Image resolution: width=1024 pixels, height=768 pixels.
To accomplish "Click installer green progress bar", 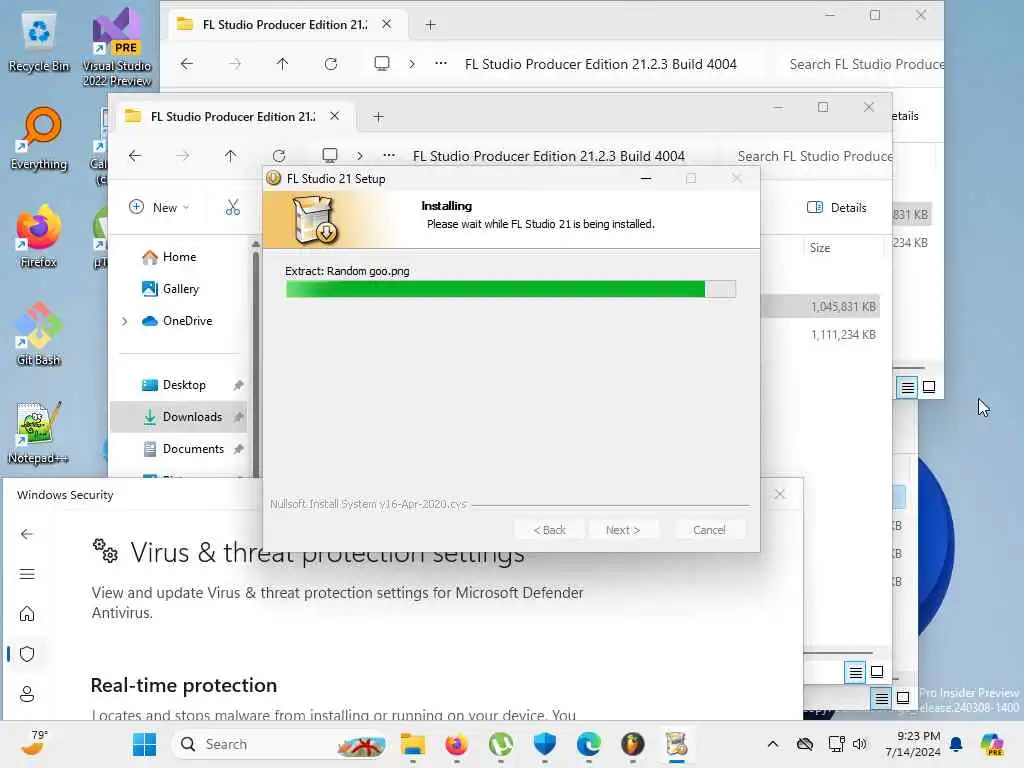I will (511, 289).
